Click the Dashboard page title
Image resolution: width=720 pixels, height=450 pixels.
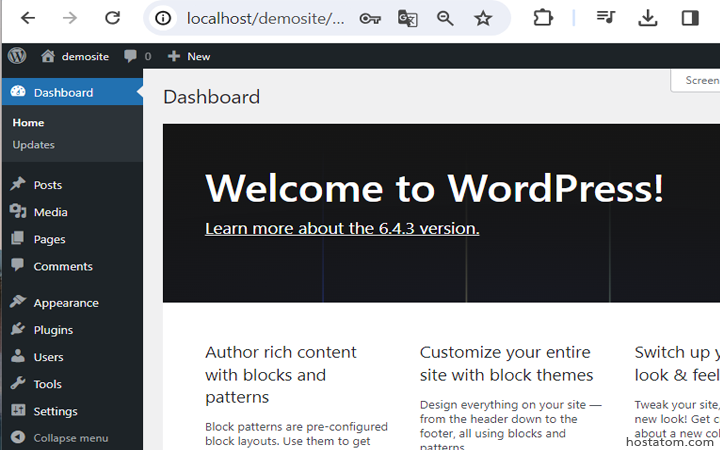(211, 97)
